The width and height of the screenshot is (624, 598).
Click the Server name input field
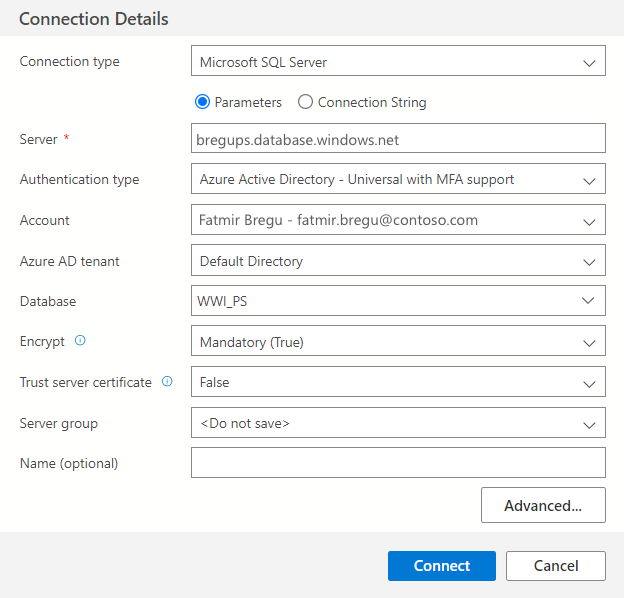click(397, 140)
